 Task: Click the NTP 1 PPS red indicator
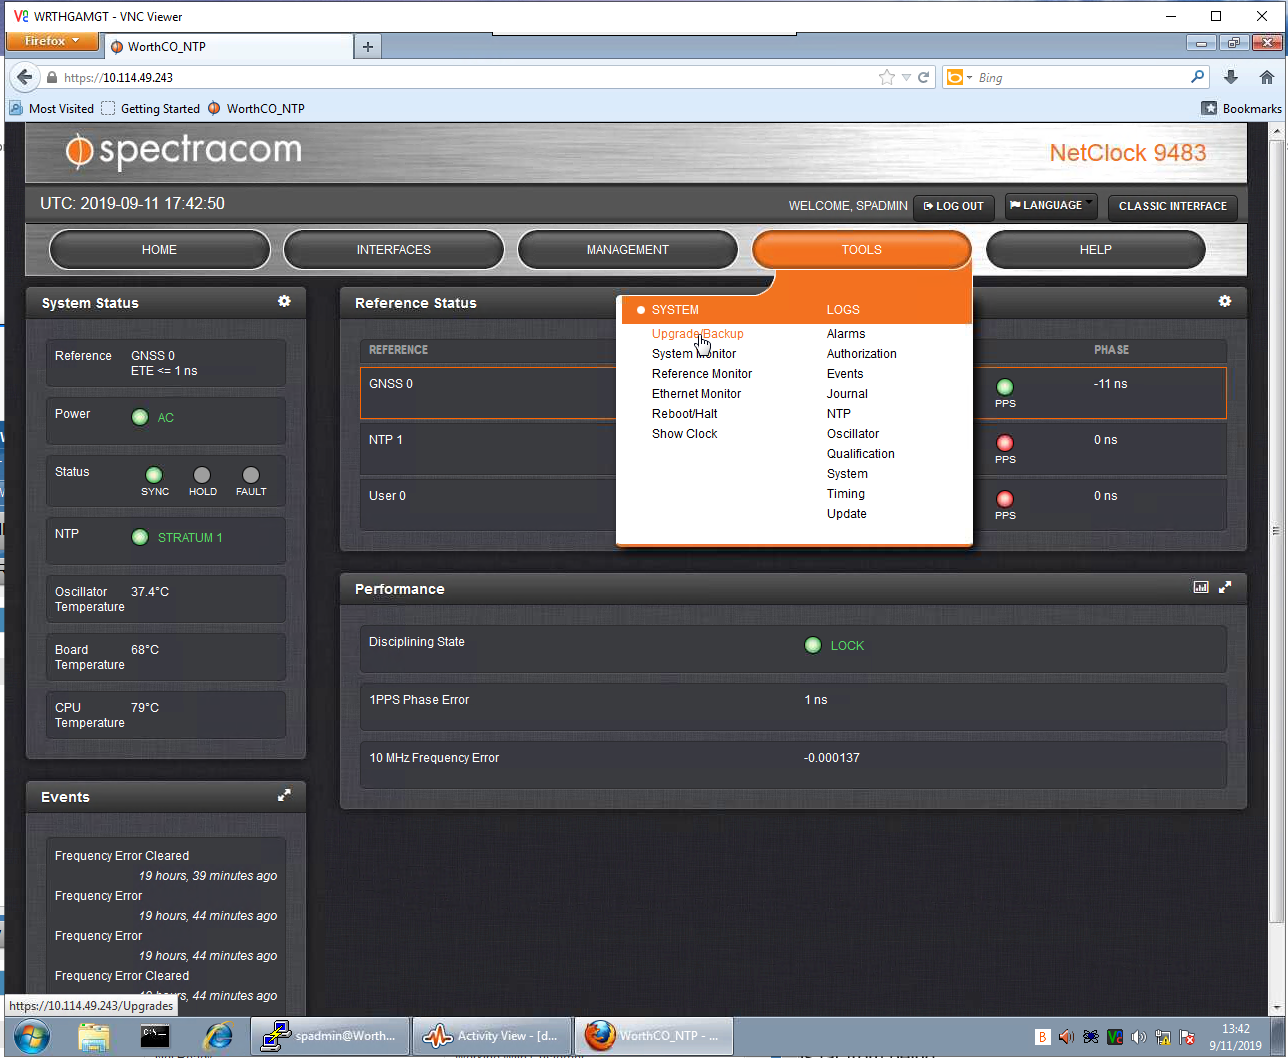pos(1005,443)
